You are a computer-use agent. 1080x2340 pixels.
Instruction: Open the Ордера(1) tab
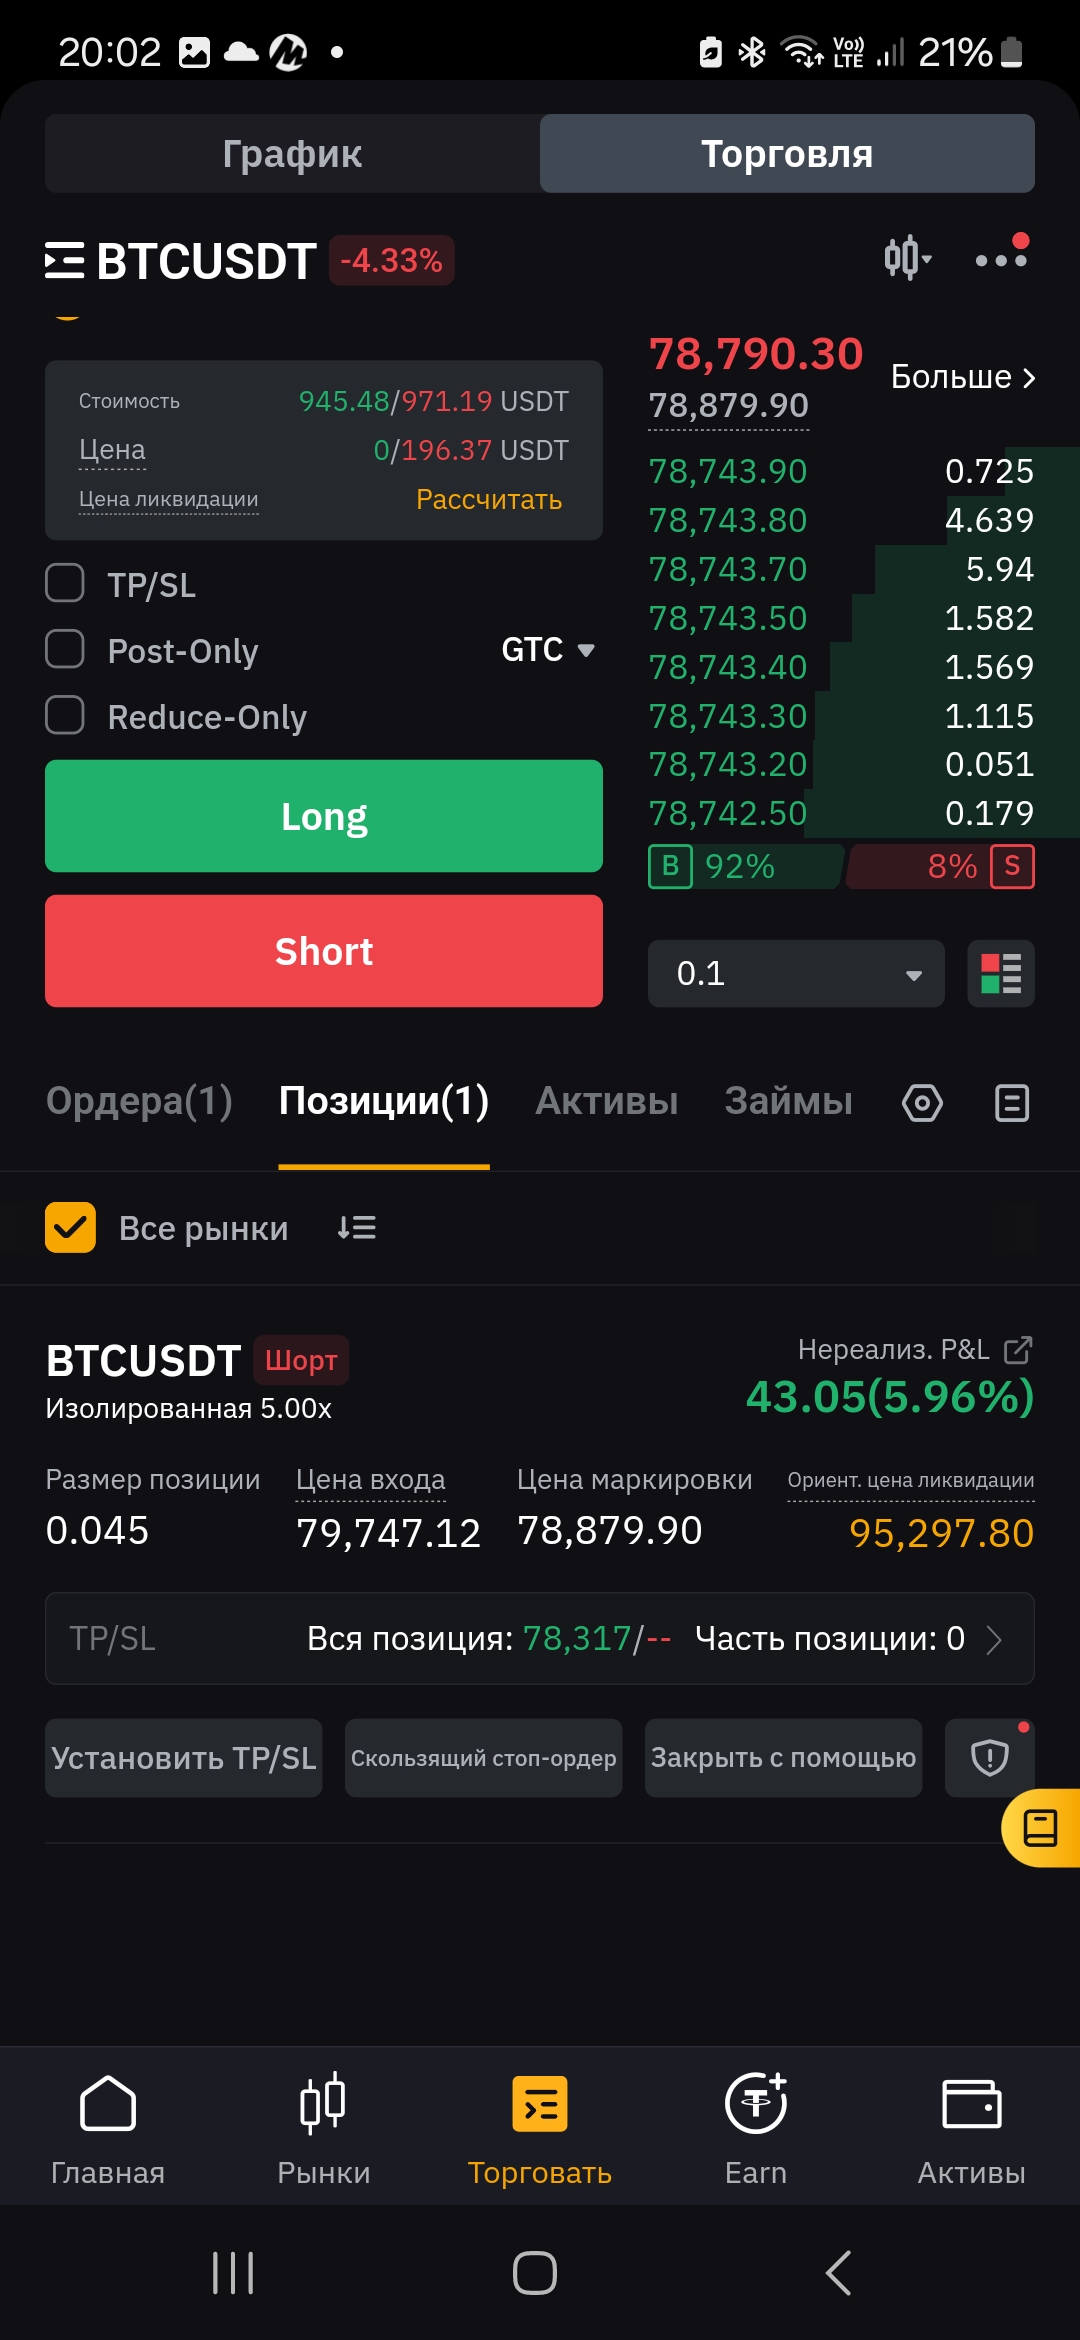click(139, 1101)
